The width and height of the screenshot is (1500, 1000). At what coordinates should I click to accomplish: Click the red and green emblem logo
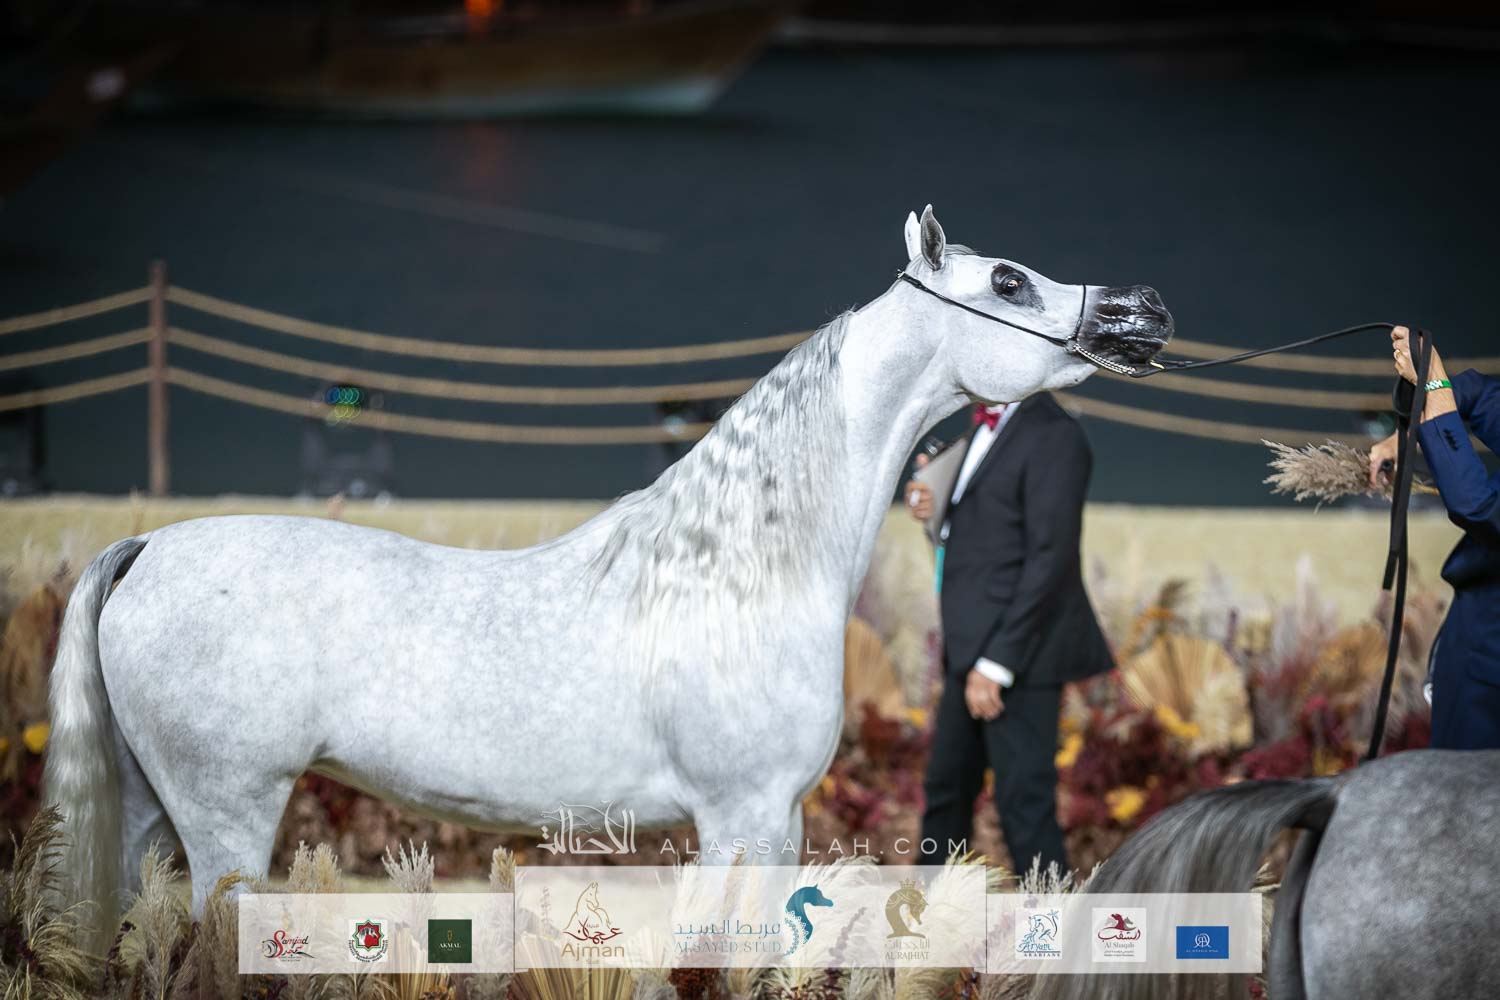pos(367,941)
